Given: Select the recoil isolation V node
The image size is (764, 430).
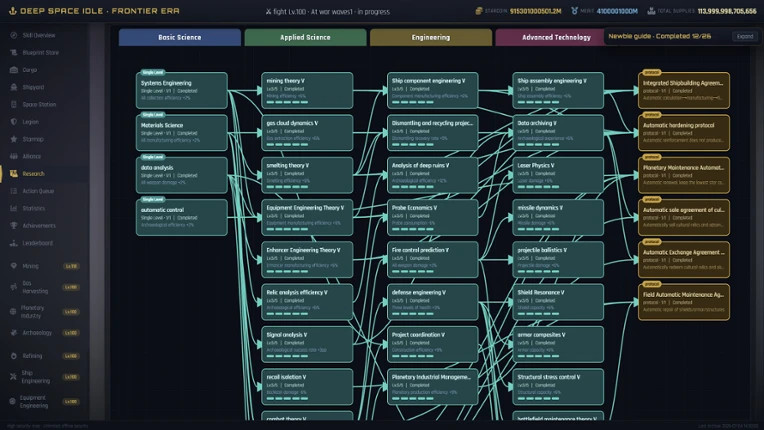Looking at the screenshot, I should 307,387.
